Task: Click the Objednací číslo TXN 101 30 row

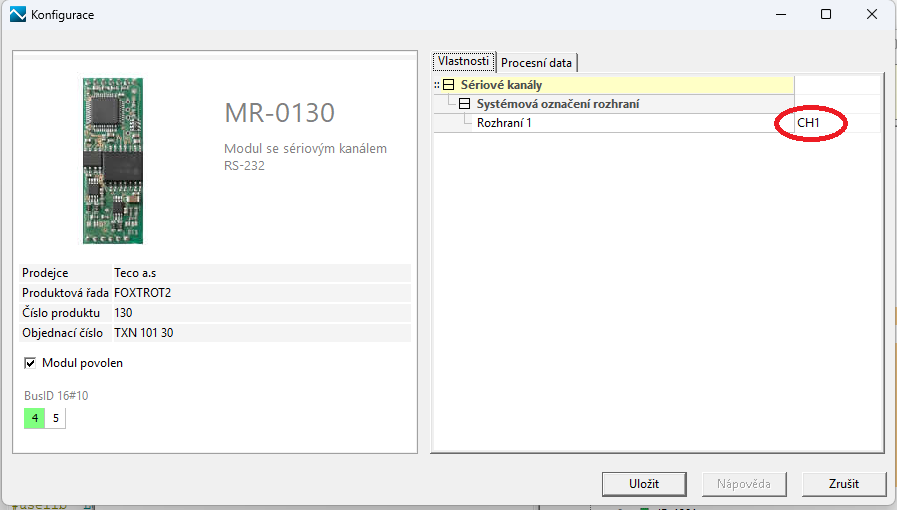Action: (215, 333)
